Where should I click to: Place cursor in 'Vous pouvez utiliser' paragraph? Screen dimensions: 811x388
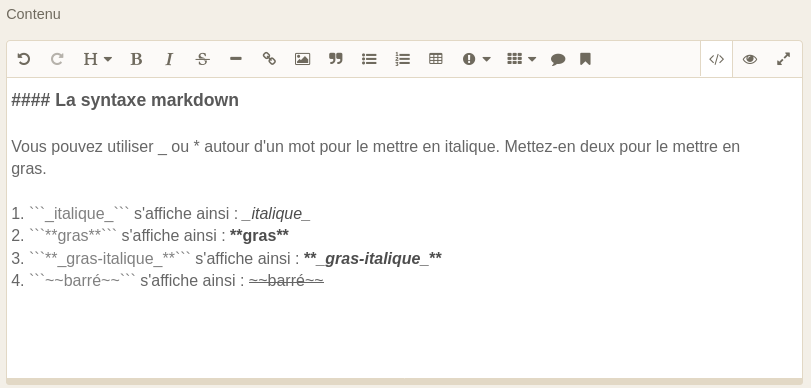(x=376, y=157)
